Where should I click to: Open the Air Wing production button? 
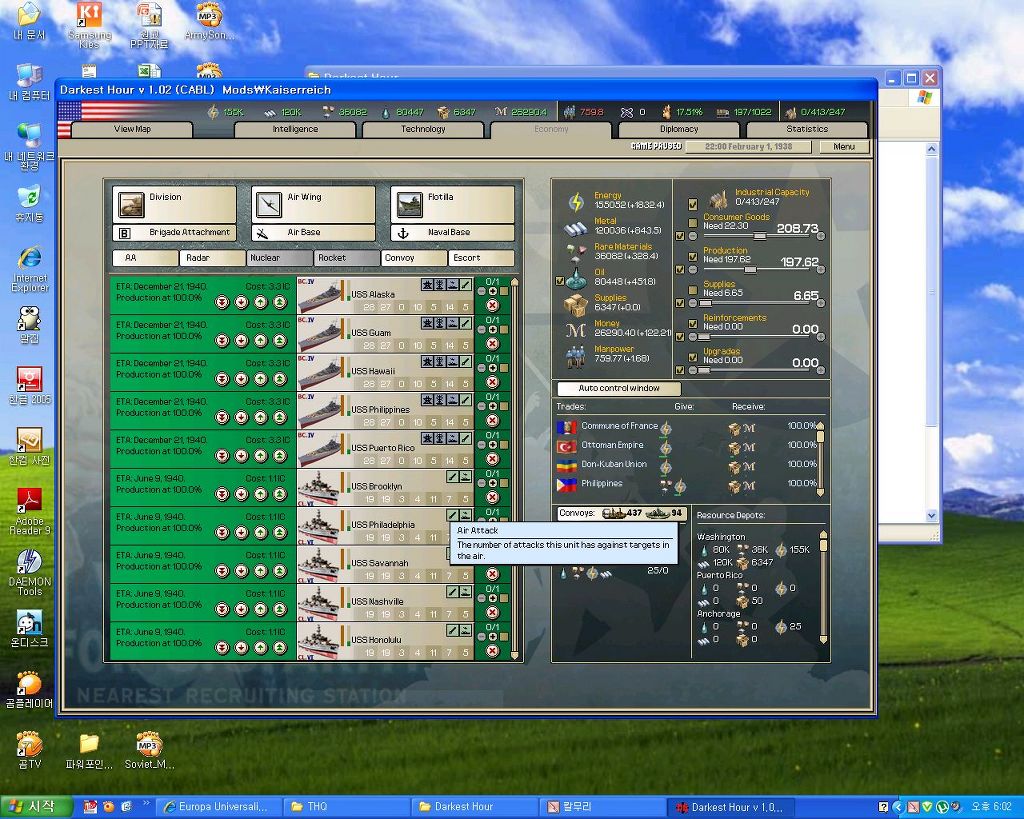(x=313, y=204)
